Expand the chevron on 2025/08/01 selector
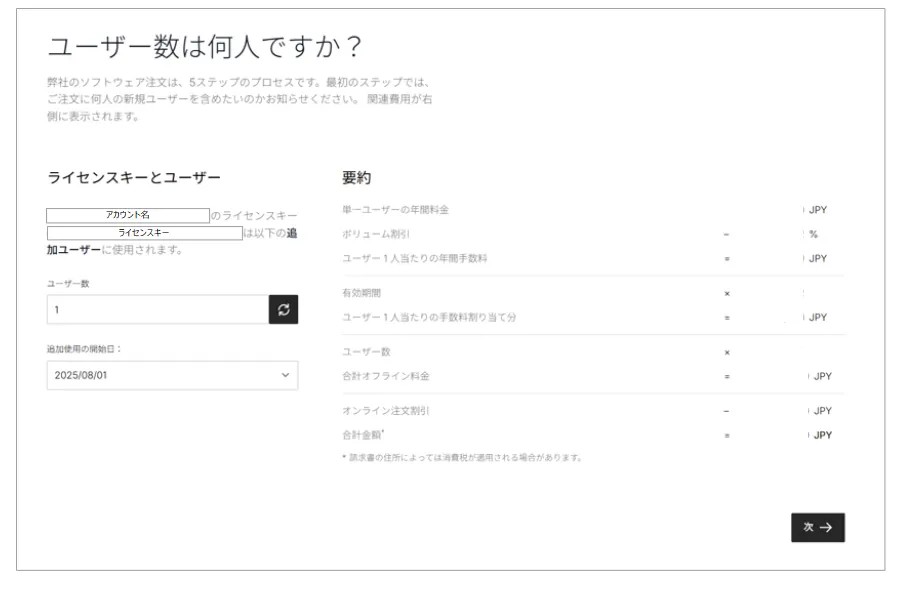Image resolution: width=897 pixels, height=592 pixels. click(285, 375)
